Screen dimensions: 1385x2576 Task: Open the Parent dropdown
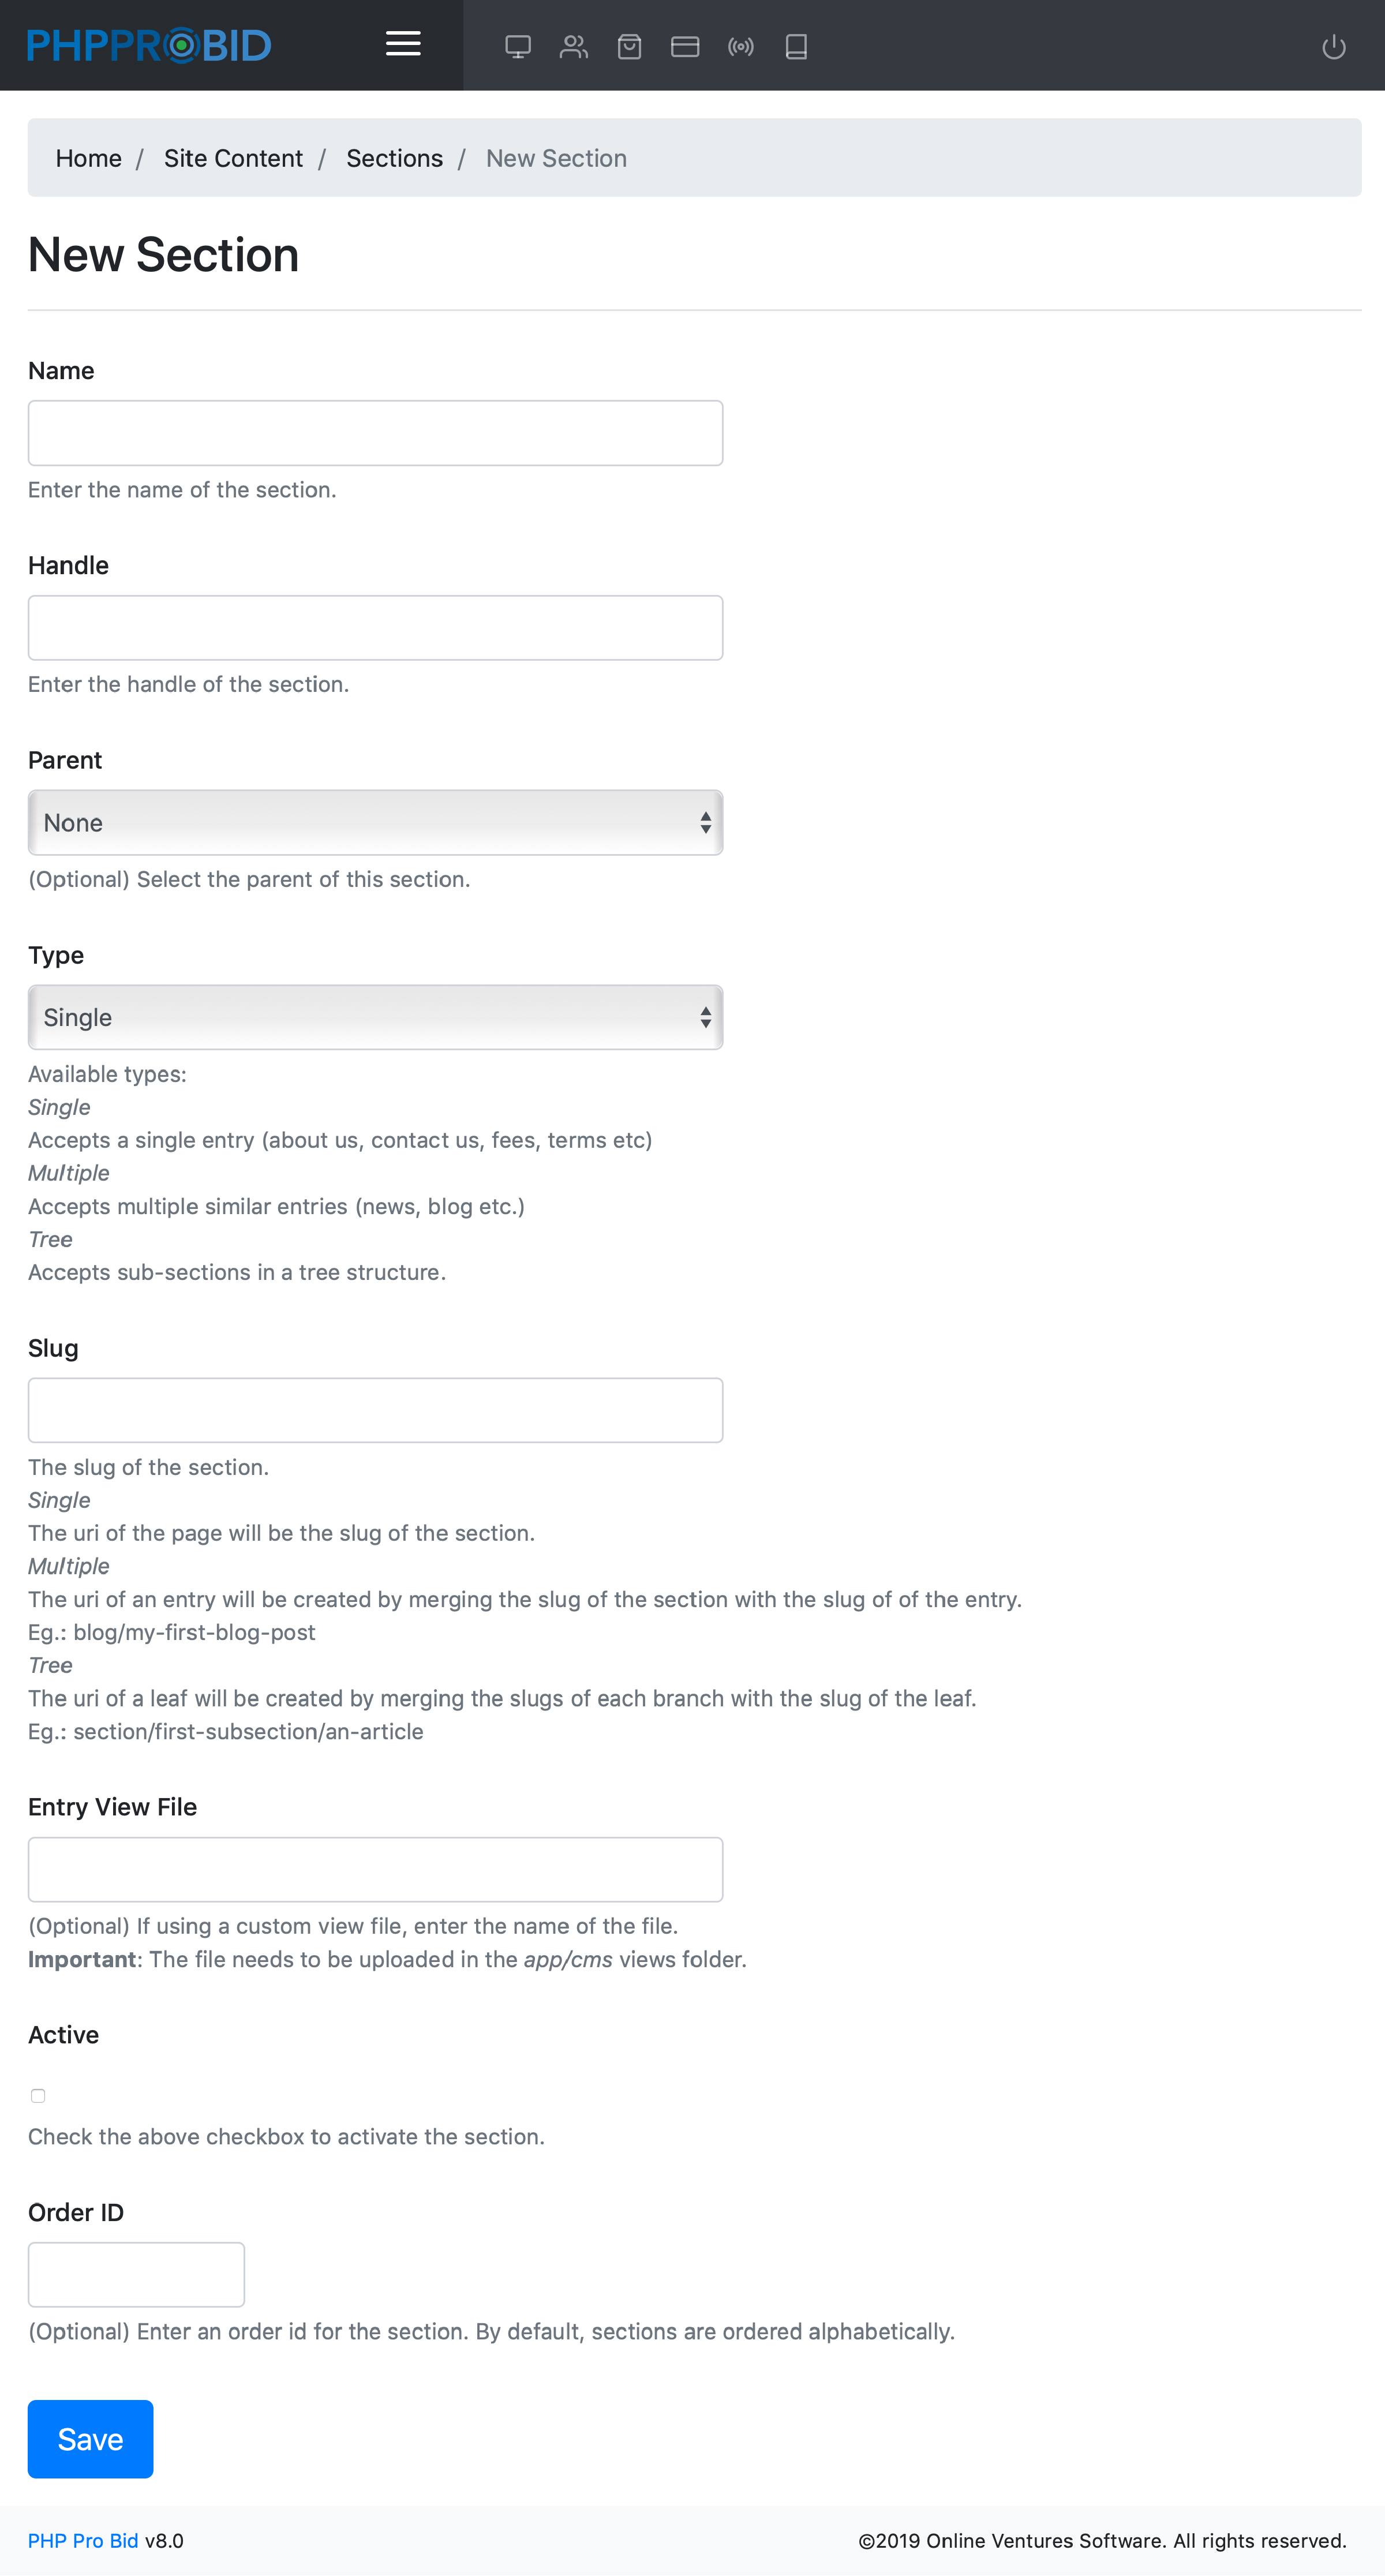point(375,823)
